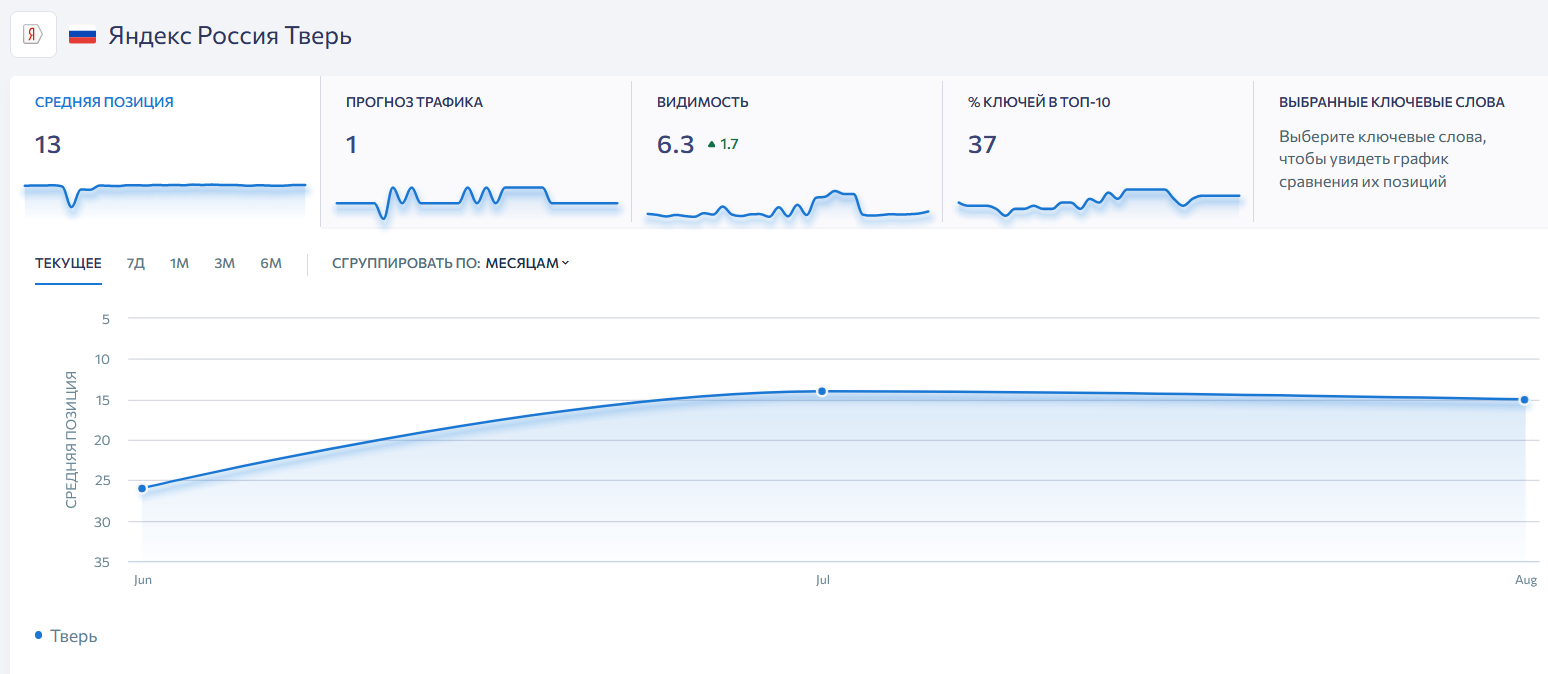Open the group-by Месяцам dropdown
Image resolution: width=1548 pixels, height=674 pixels.
click(x=527, y=264)
